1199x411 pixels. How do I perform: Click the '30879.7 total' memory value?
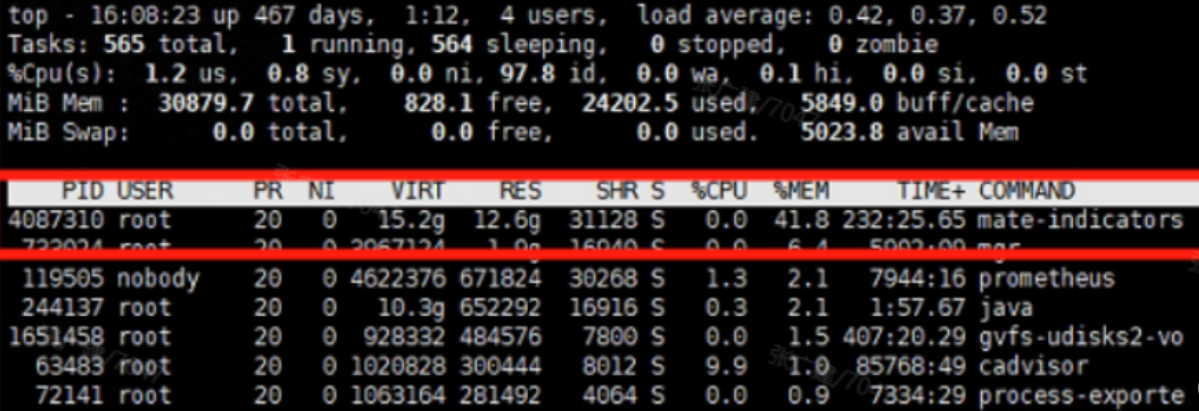click(247, 103)
